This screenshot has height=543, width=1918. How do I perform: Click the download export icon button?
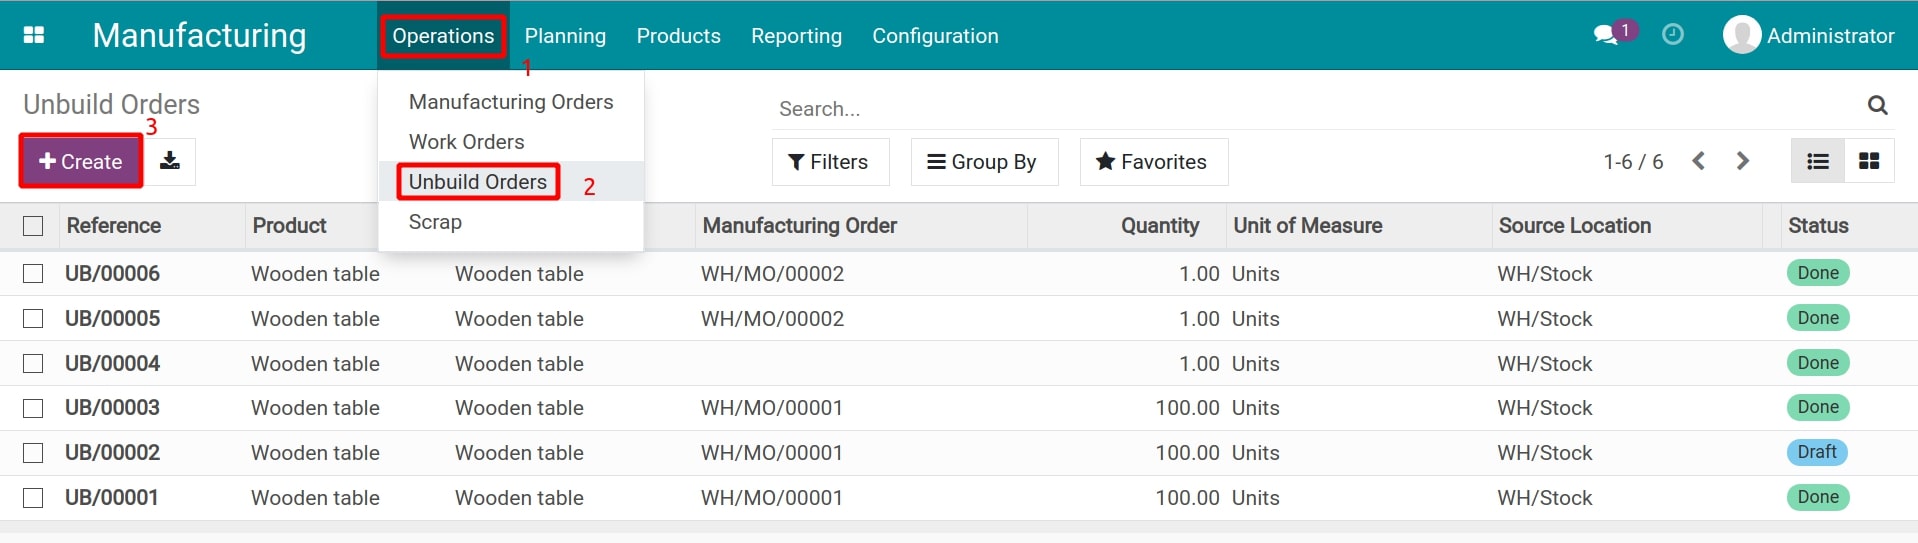[x=170, y=161]
